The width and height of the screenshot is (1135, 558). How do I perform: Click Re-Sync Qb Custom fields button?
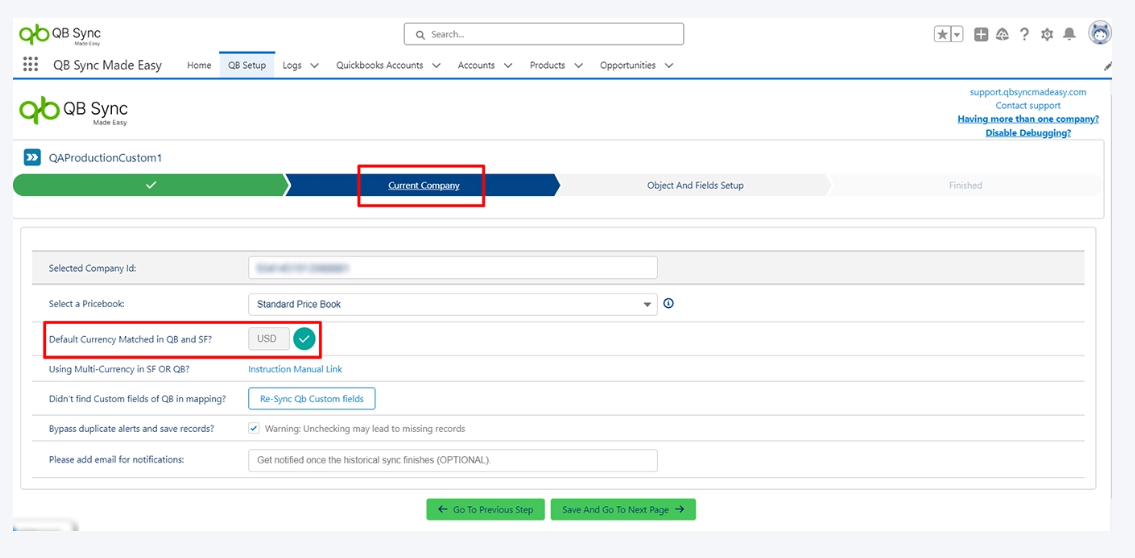click(311, 399)
